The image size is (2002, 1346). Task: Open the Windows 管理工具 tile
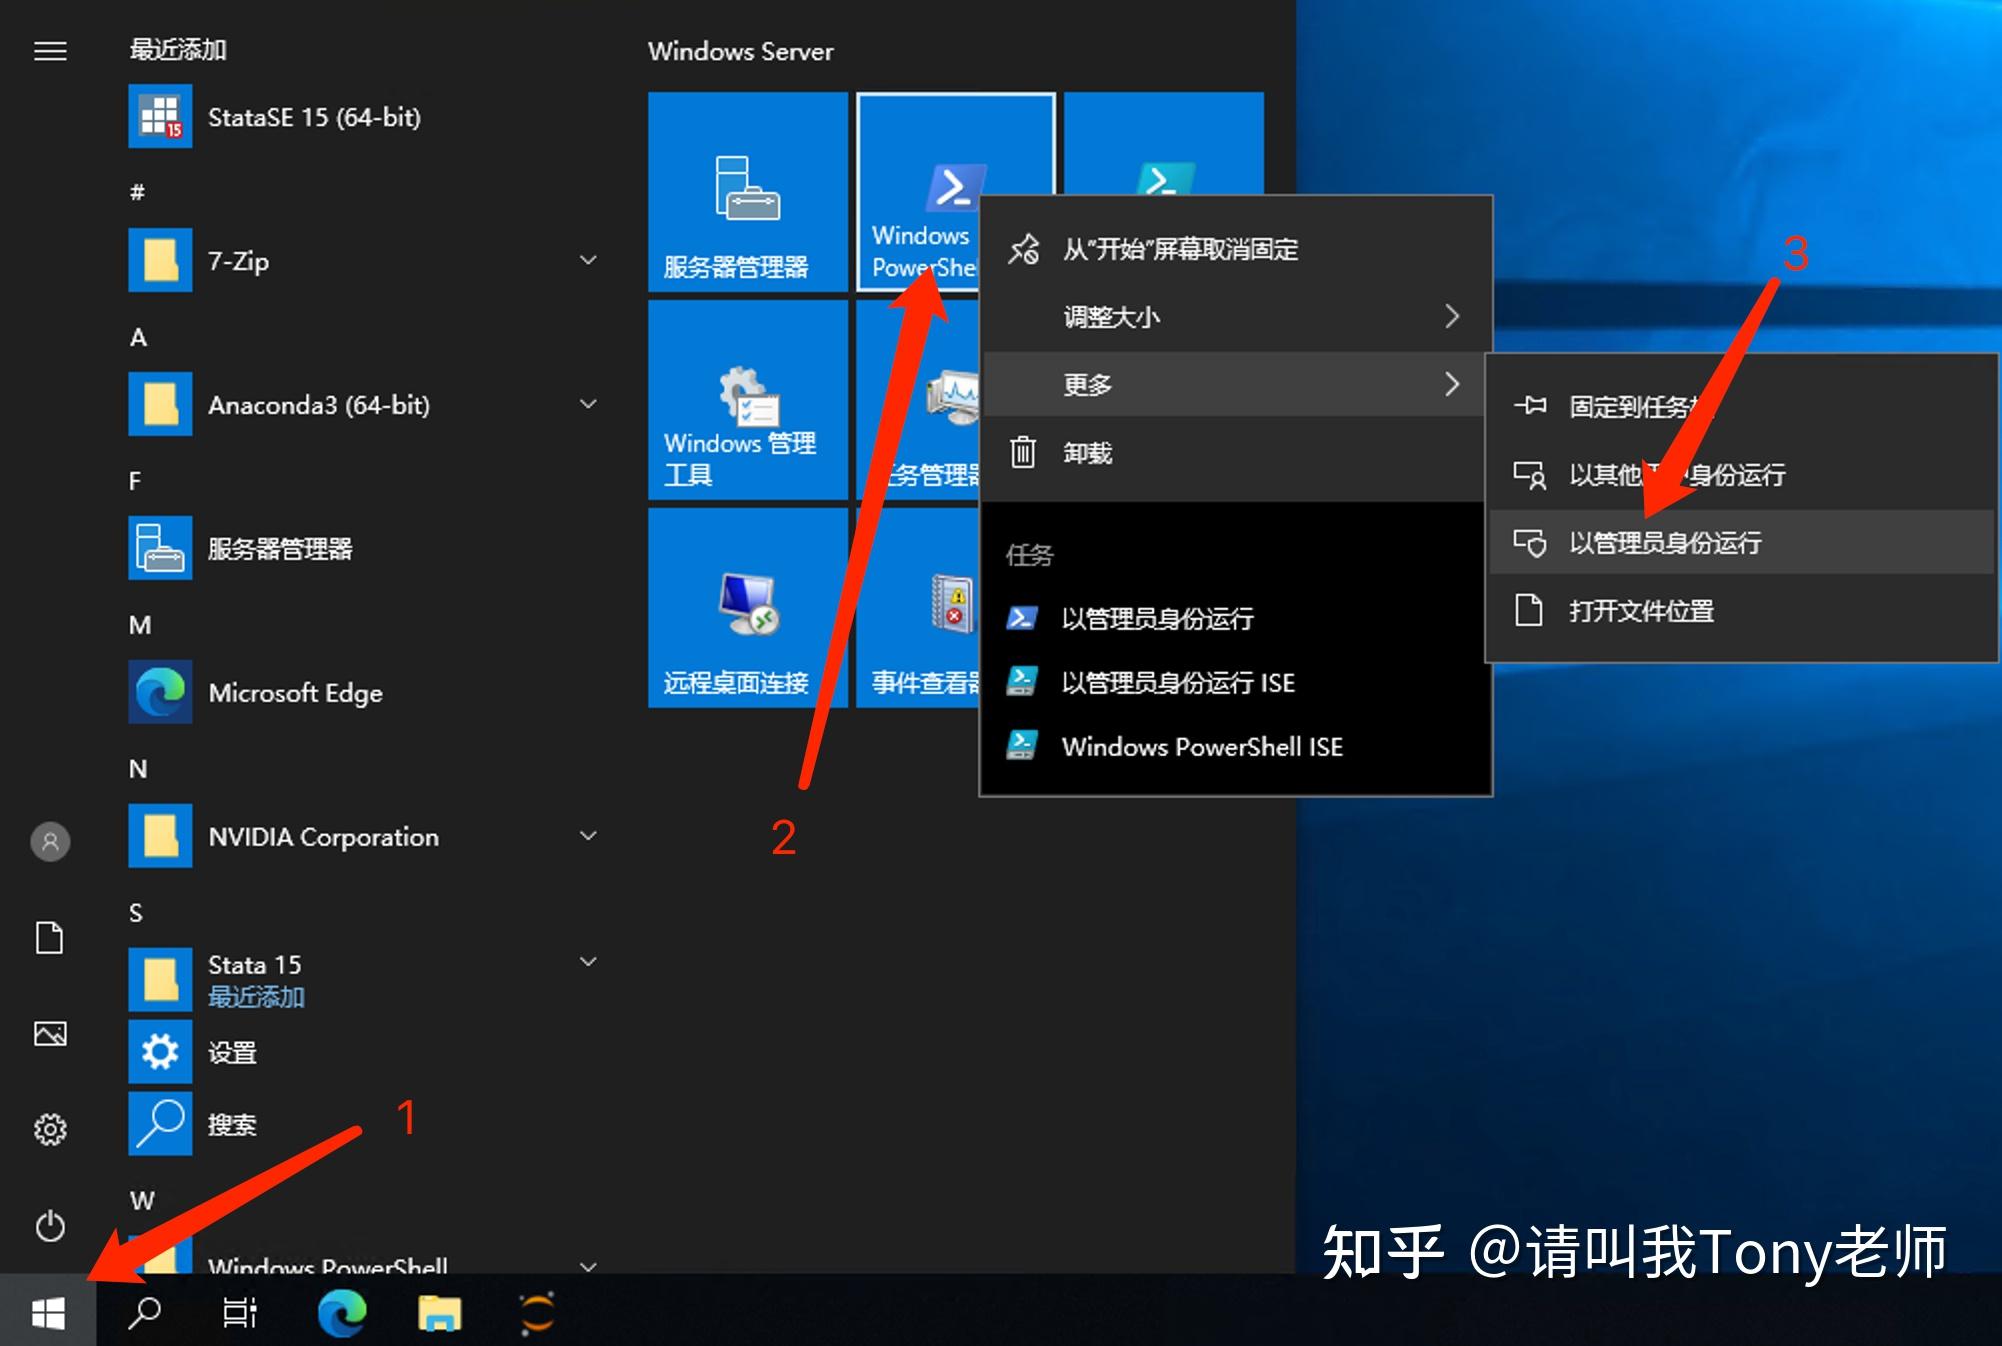(748, 400)
